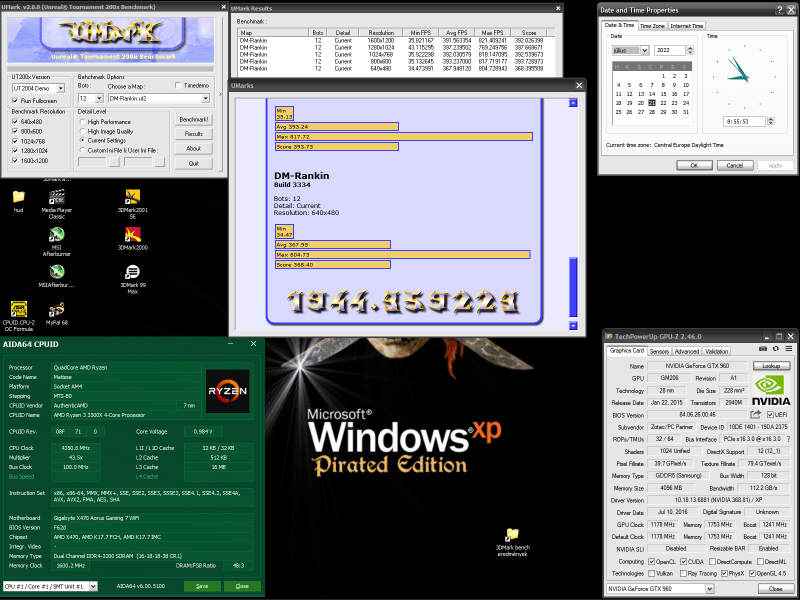
Task: Click UMarks scrollbar down arrow
Action: coord(573,326)
